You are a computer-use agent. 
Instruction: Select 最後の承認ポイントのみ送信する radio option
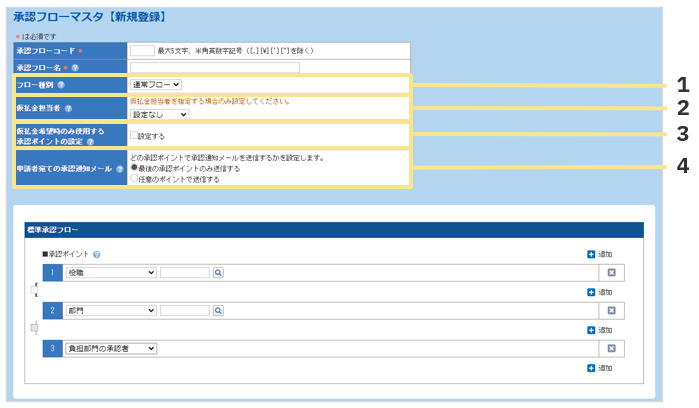(134, 168)
